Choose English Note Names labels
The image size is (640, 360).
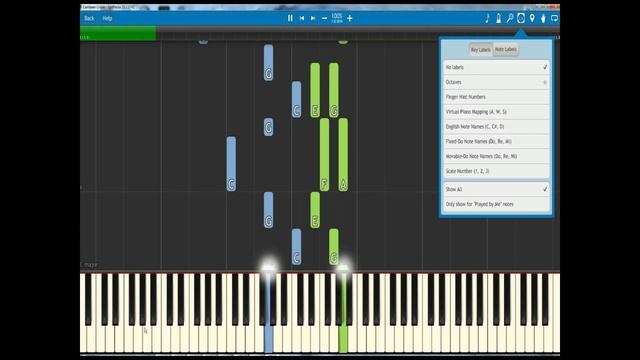coord(496,127)
